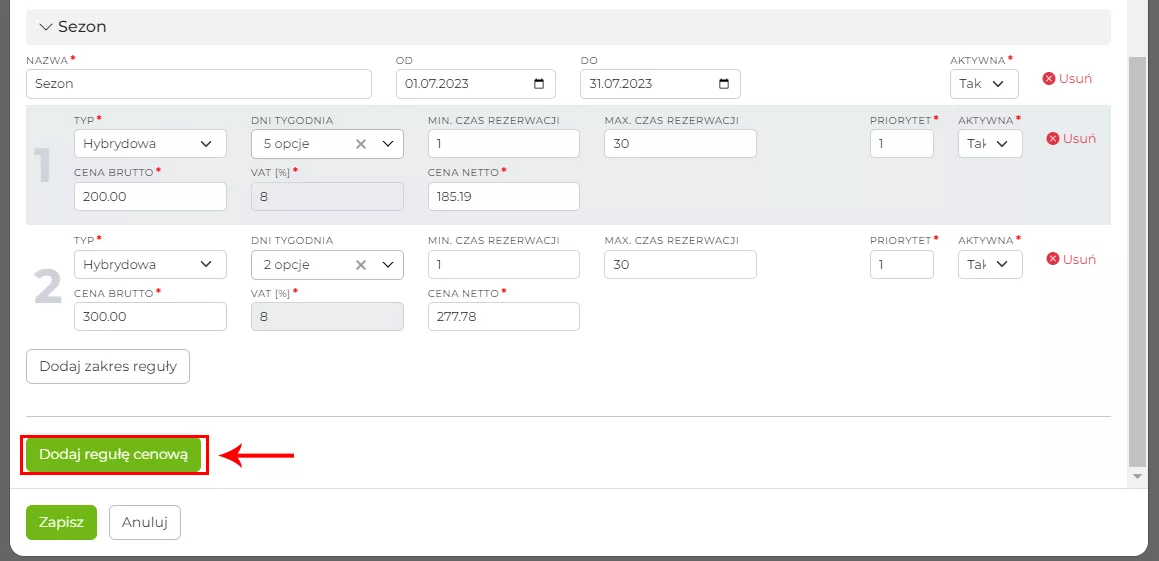Viewport: 1159px width, 561px height.
Task: Collapse the Sezon section header
Action: 46,27
